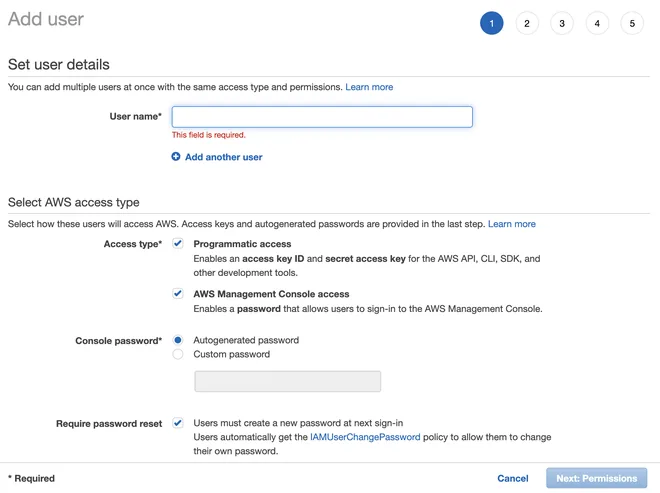This screenshot has height=493, width=660.
Task: Click the 'Console password*' field label
Action: (x=118, y=341)
